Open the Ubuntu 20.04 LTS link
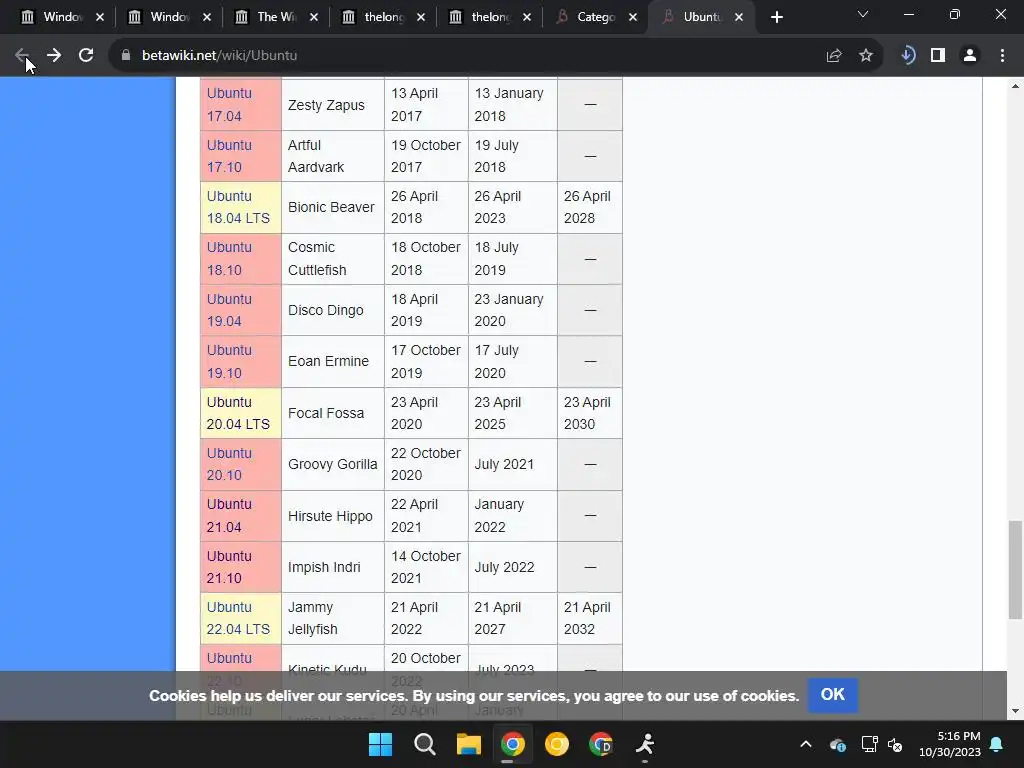 tap(238, 413)
